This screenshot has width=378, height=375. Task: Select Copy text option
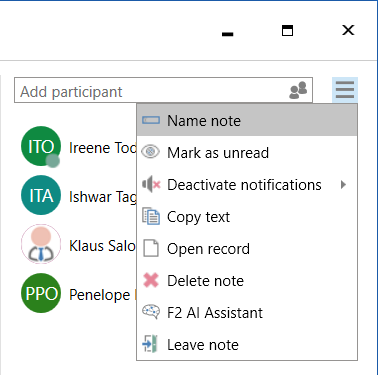pyautogui.click(x=247, y=217)
